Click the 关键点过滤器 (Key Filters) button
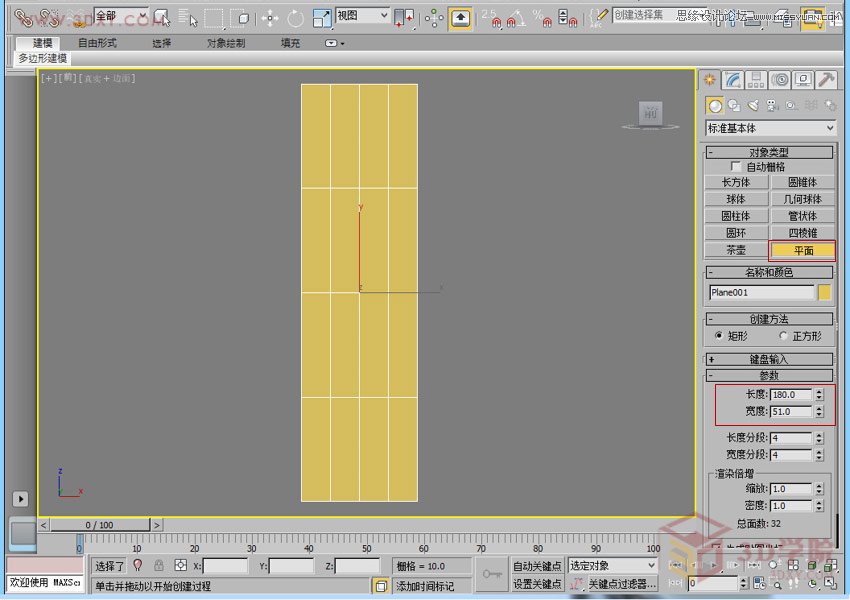The image size is (850, 600). point(622,583)
